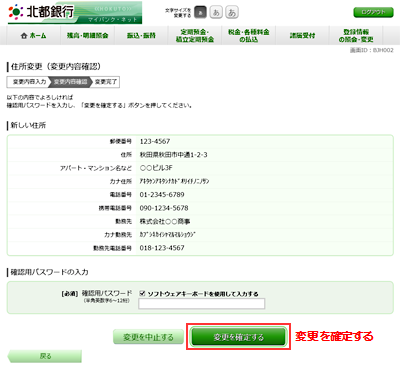
Task: Click the 変更完了 step
Action: pos(106,82)
